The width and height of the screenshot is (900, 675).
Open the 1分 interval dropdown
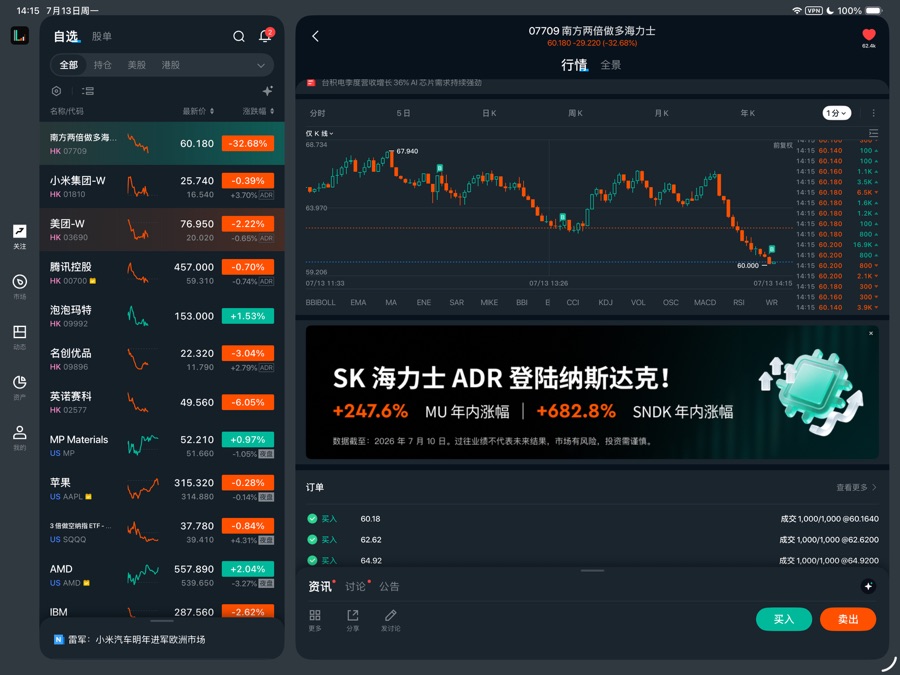836,113
